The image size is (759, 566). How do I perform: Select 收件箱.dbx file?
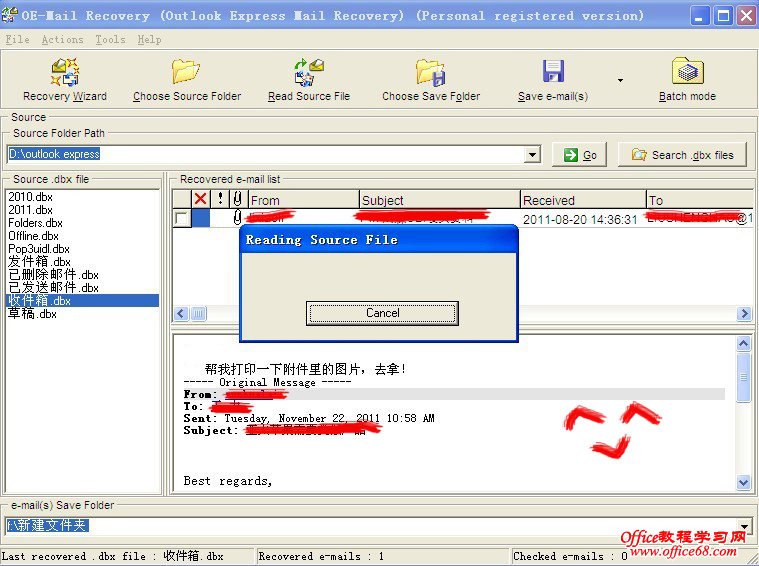click(x=82, y=301)
